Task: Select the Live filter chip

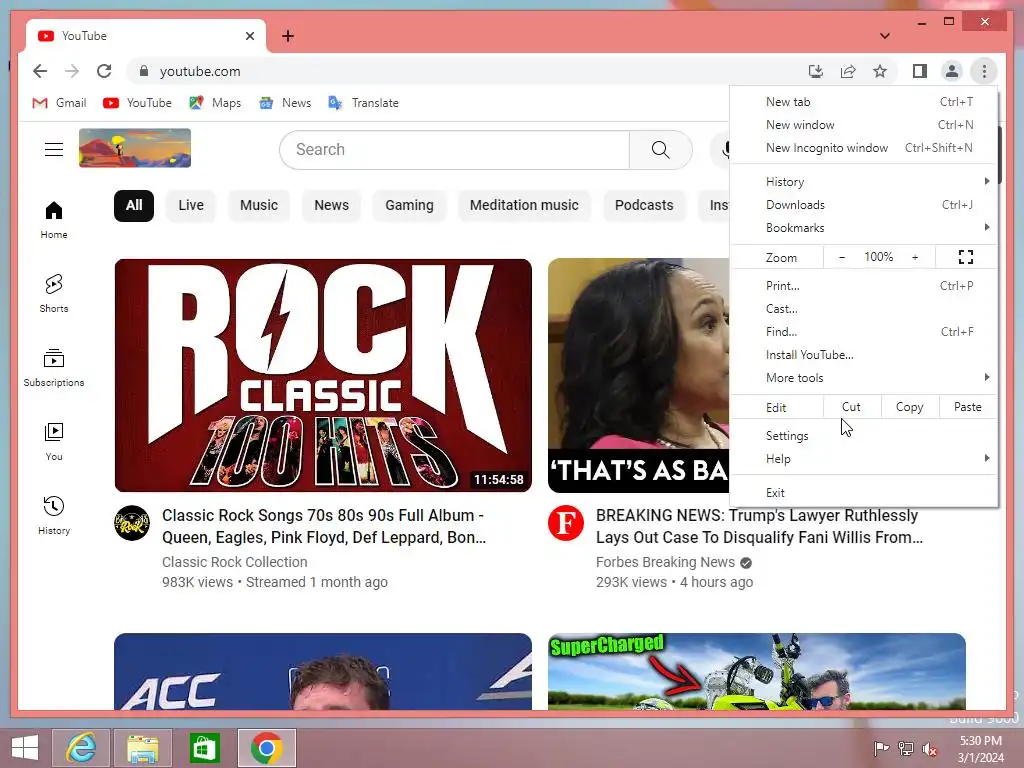Action: pos(191,206)
